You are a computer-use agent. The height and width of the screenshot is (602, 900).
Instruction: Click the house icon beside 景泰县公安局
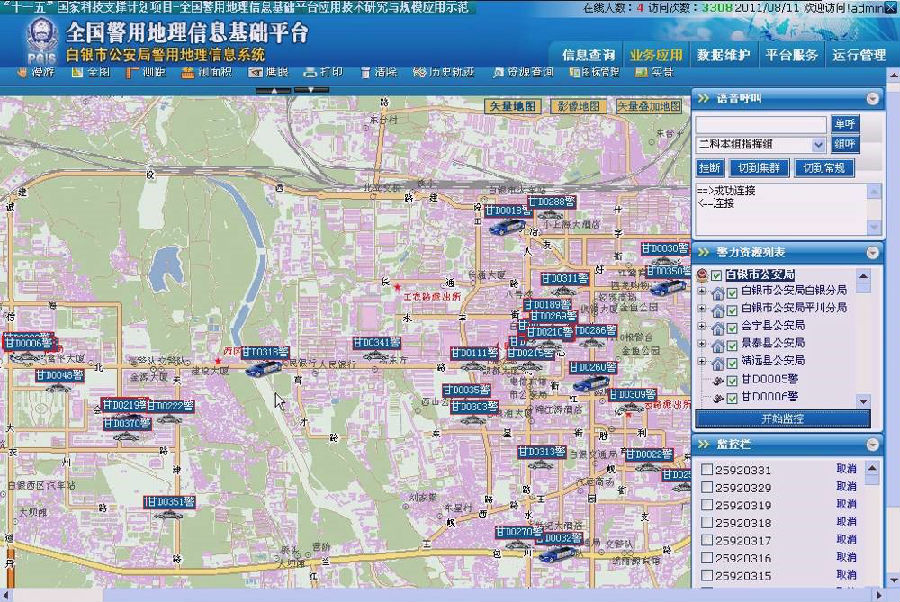[x=717, y=345]
